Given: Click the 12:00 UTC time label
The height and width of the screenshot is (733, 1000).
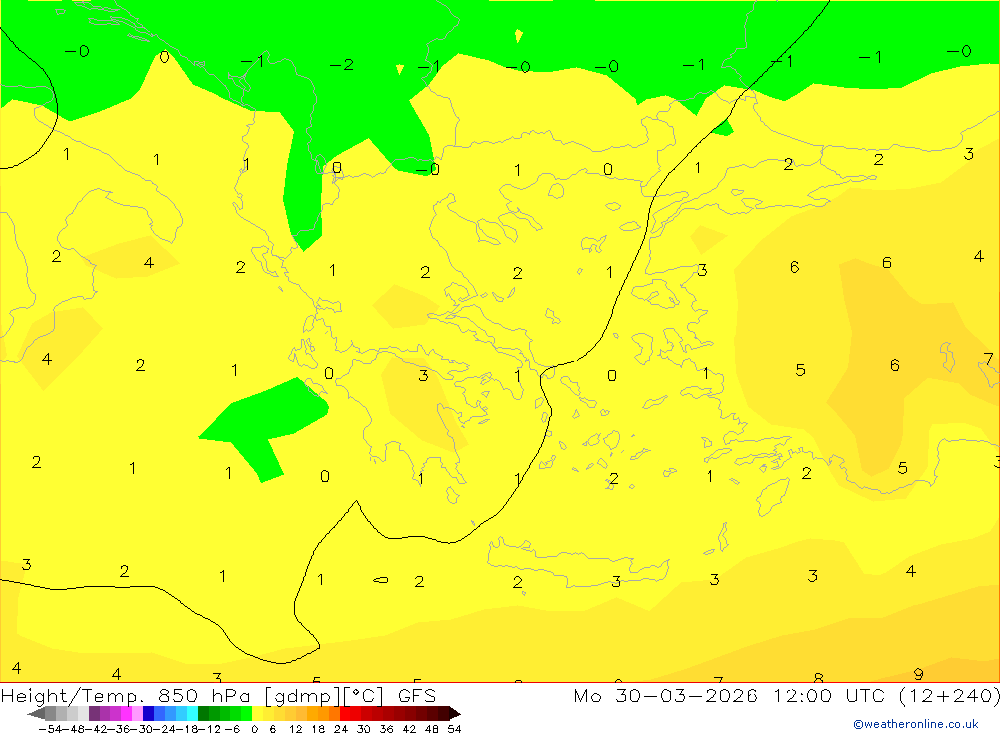Looking at the screenshot, I should 832,696.
